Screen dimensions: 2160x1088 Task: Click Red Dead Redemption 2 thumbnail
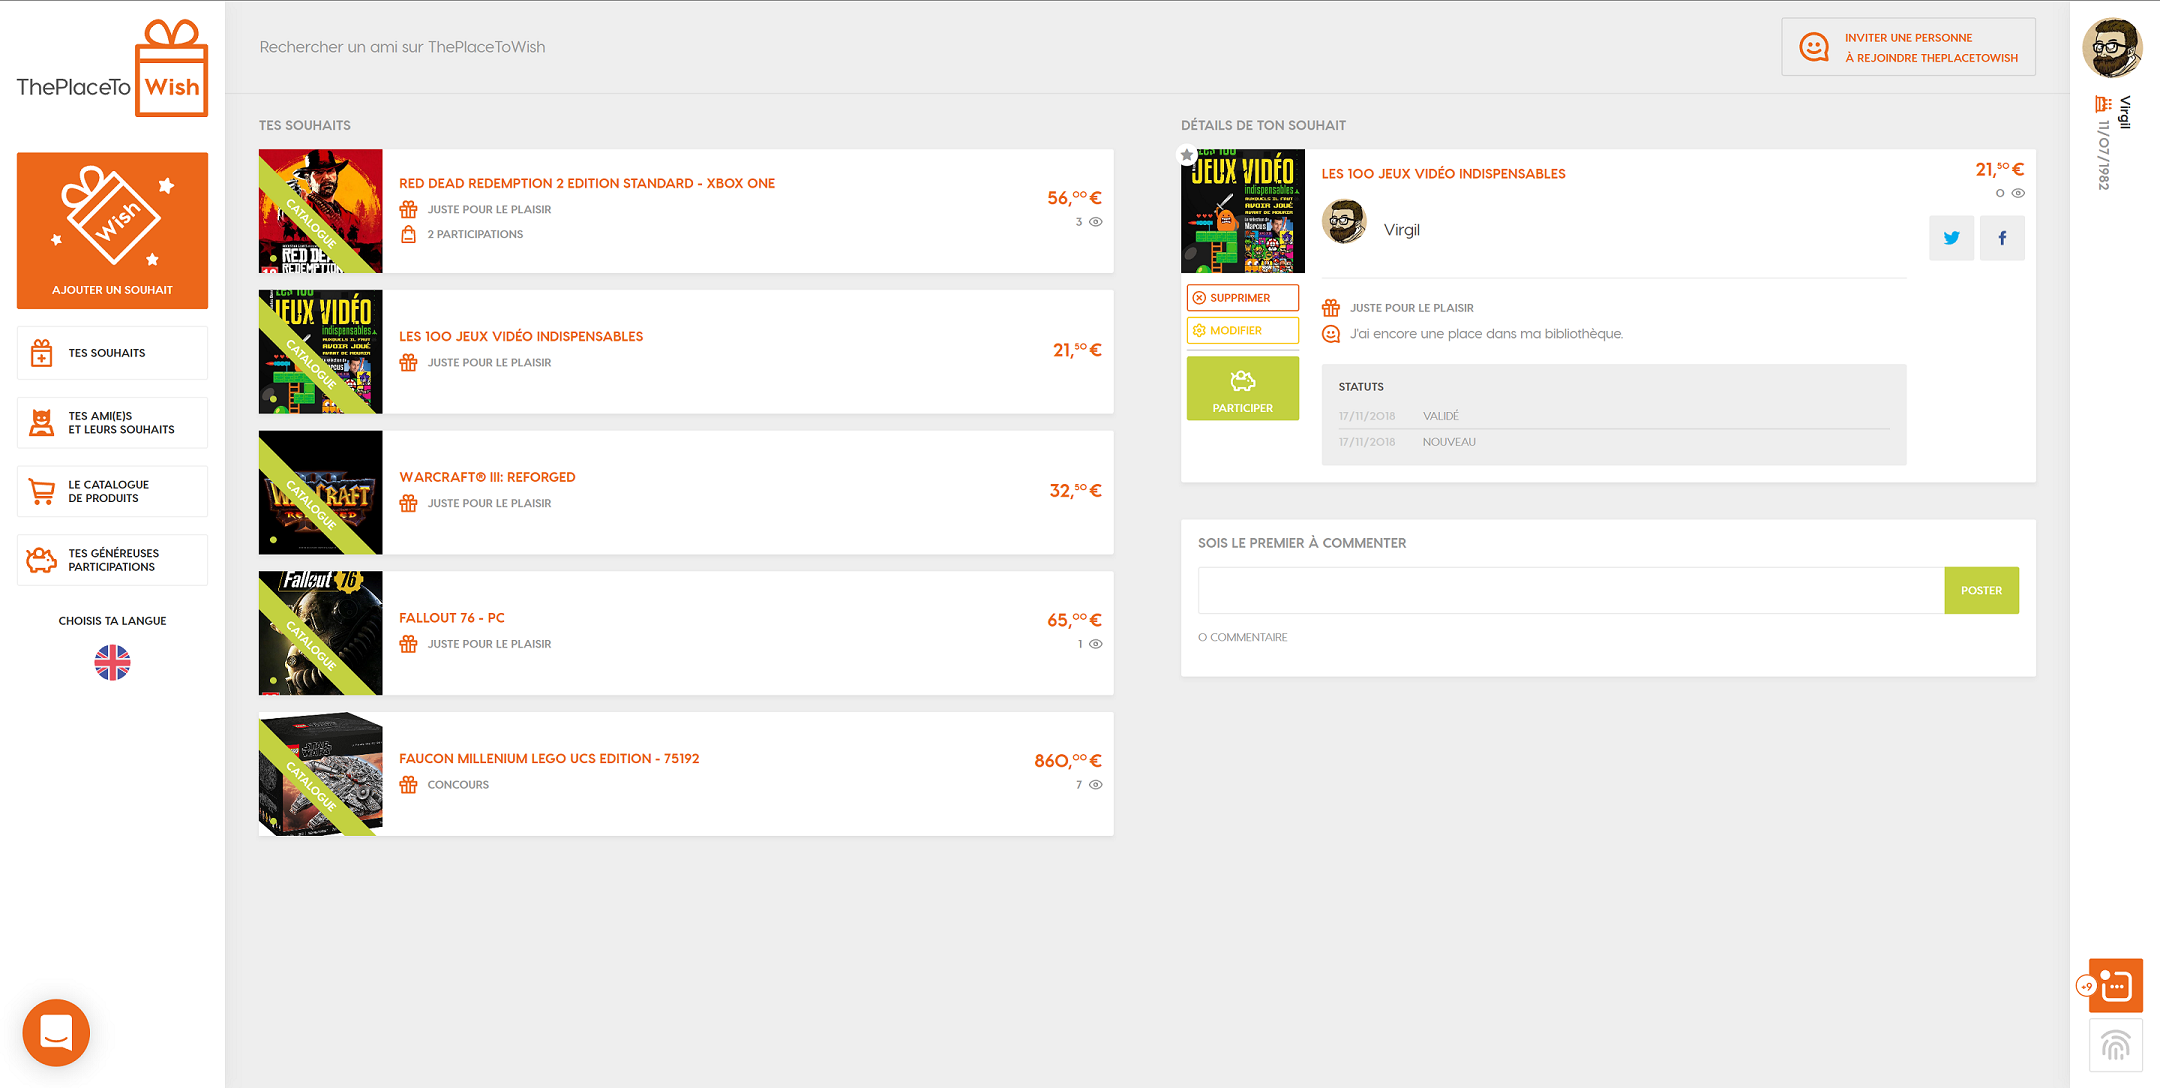320,211
